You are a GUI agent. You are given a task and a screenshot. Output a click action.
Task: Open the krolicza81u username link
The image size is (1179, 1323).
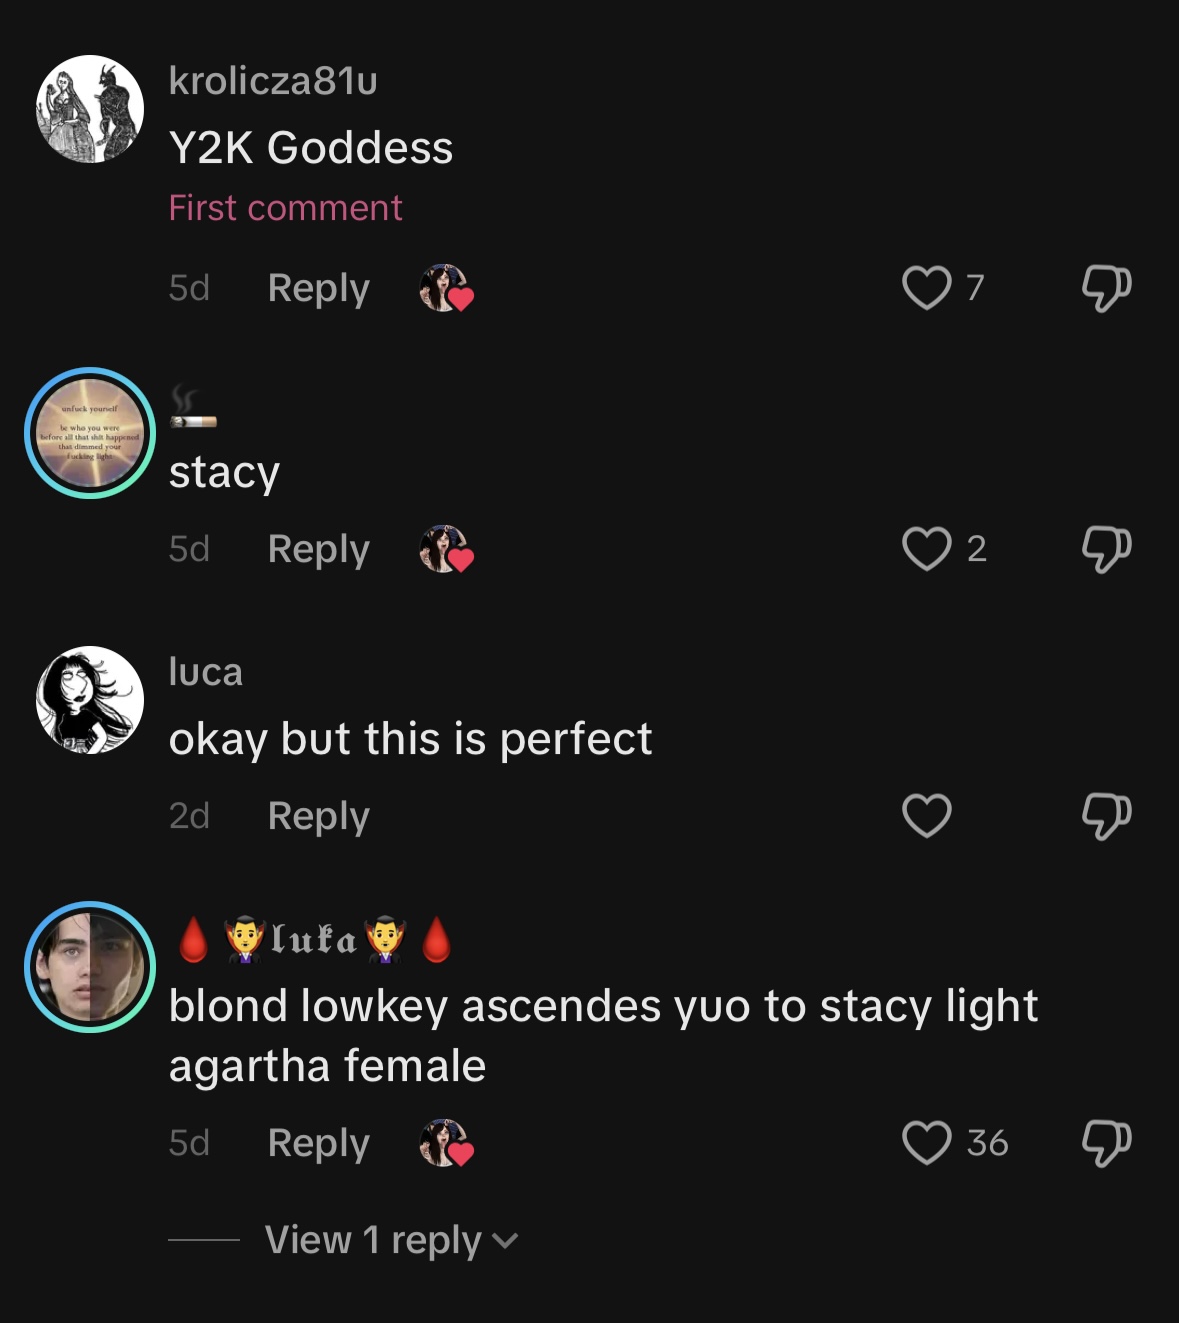tap(273, 81)
